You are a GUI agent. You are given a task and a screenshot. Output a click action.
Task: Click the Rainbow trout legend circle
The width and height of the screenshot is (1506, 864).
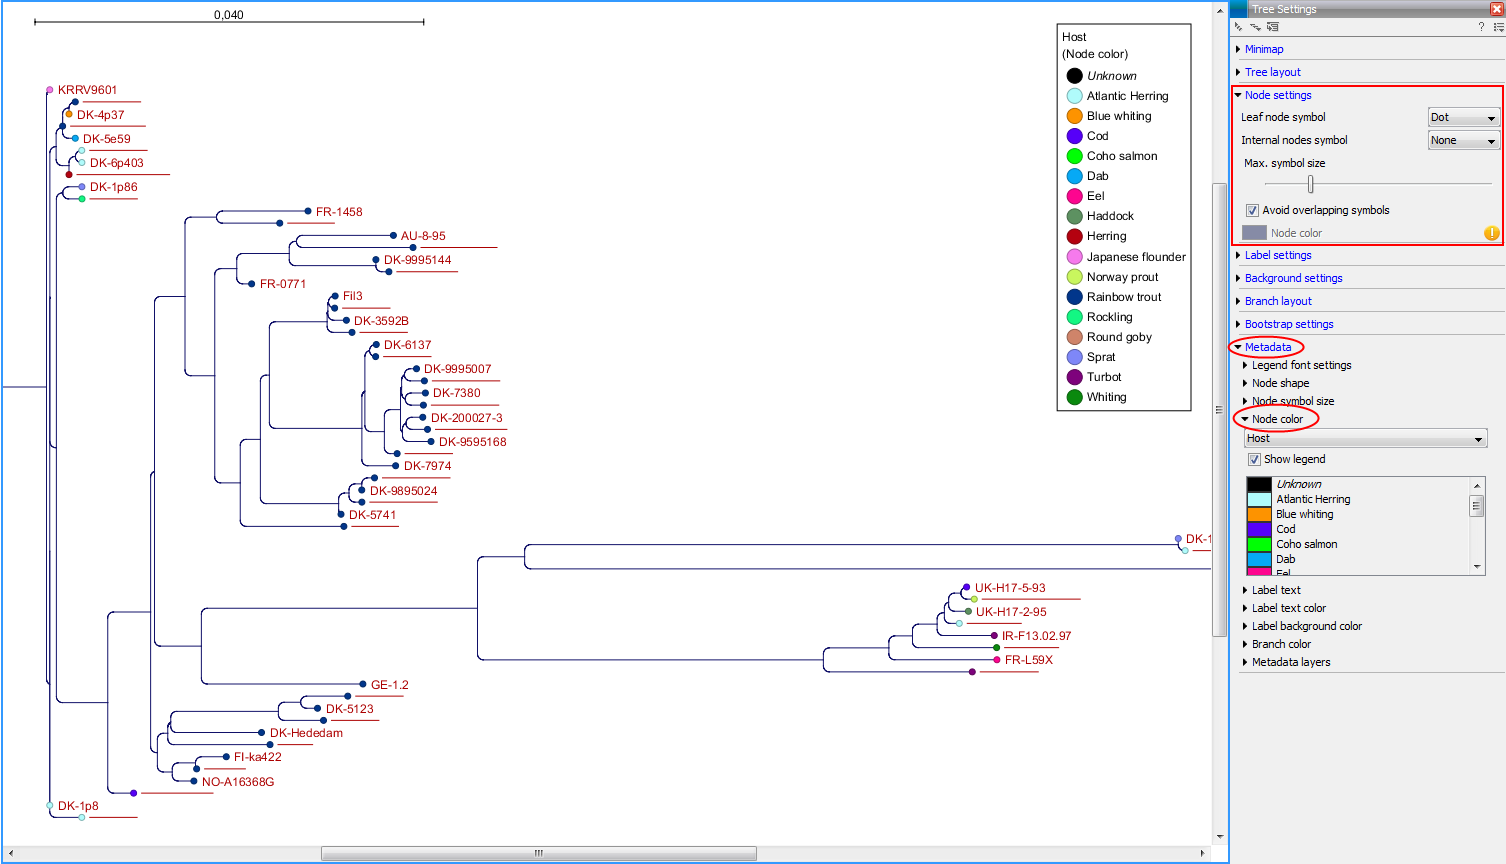pyautogui.click(x=1074, y=297)
